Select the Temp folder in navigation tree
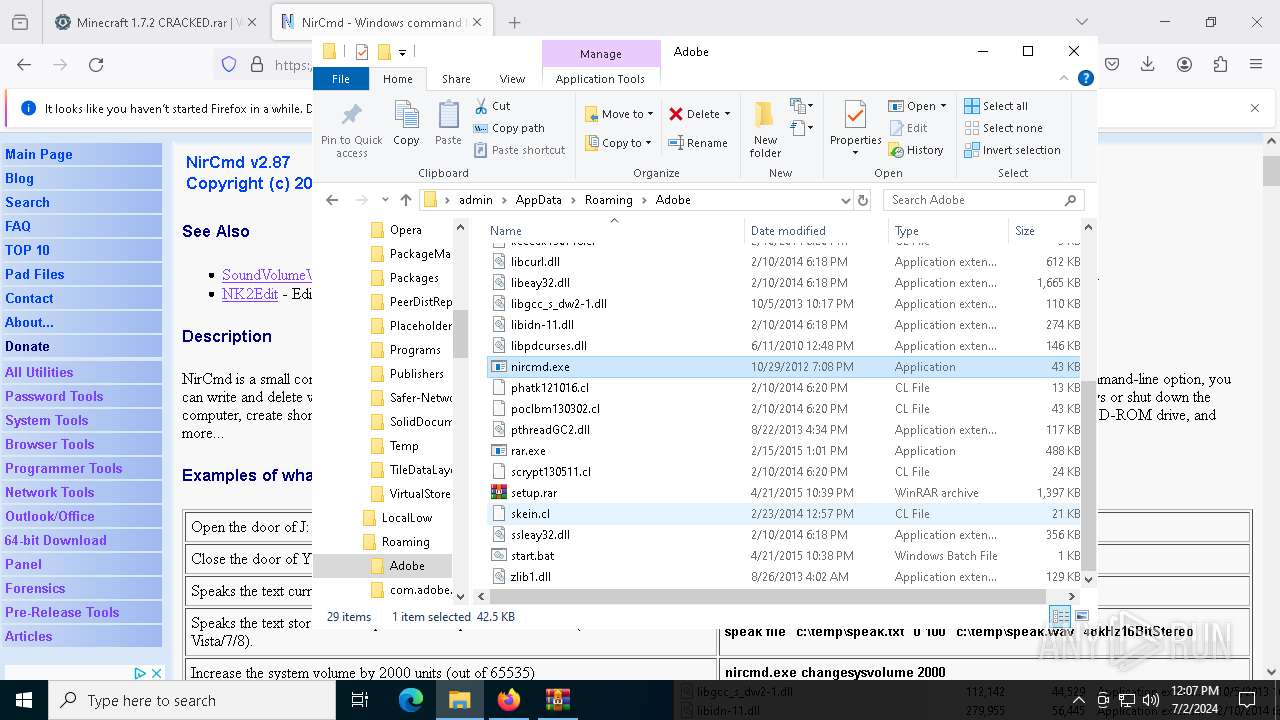Screen dimensions: 1280x720 click(x=404, y=446)
